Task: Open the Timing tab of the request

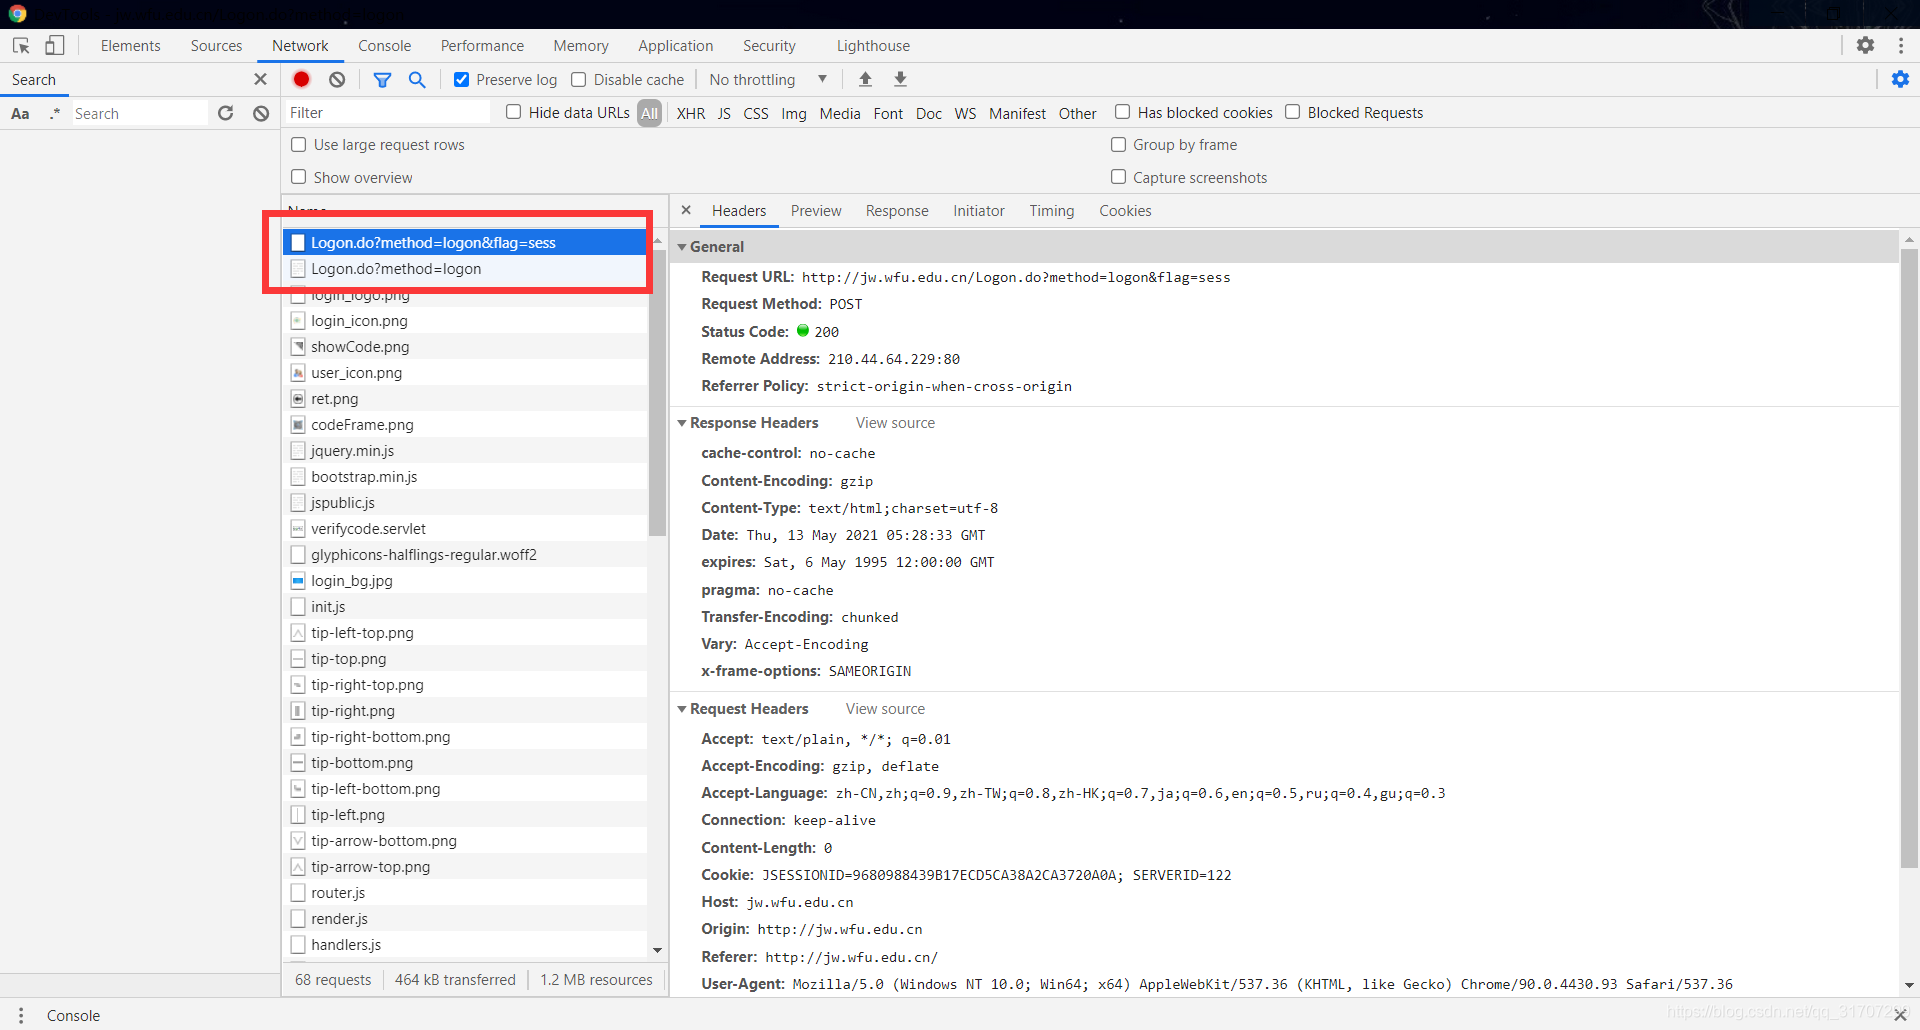Action: pos(1052,210)
